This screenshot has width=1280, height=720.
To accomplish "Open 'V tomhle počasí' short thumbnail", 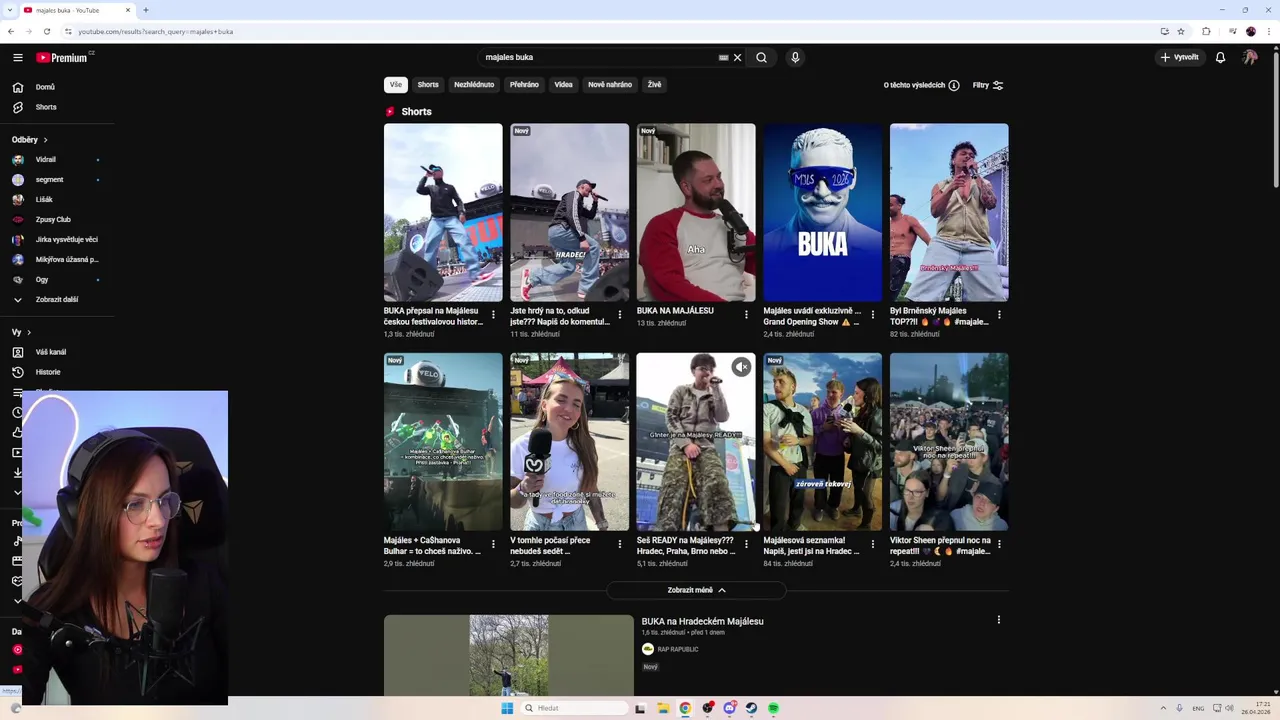I will (x=570, y=441).
